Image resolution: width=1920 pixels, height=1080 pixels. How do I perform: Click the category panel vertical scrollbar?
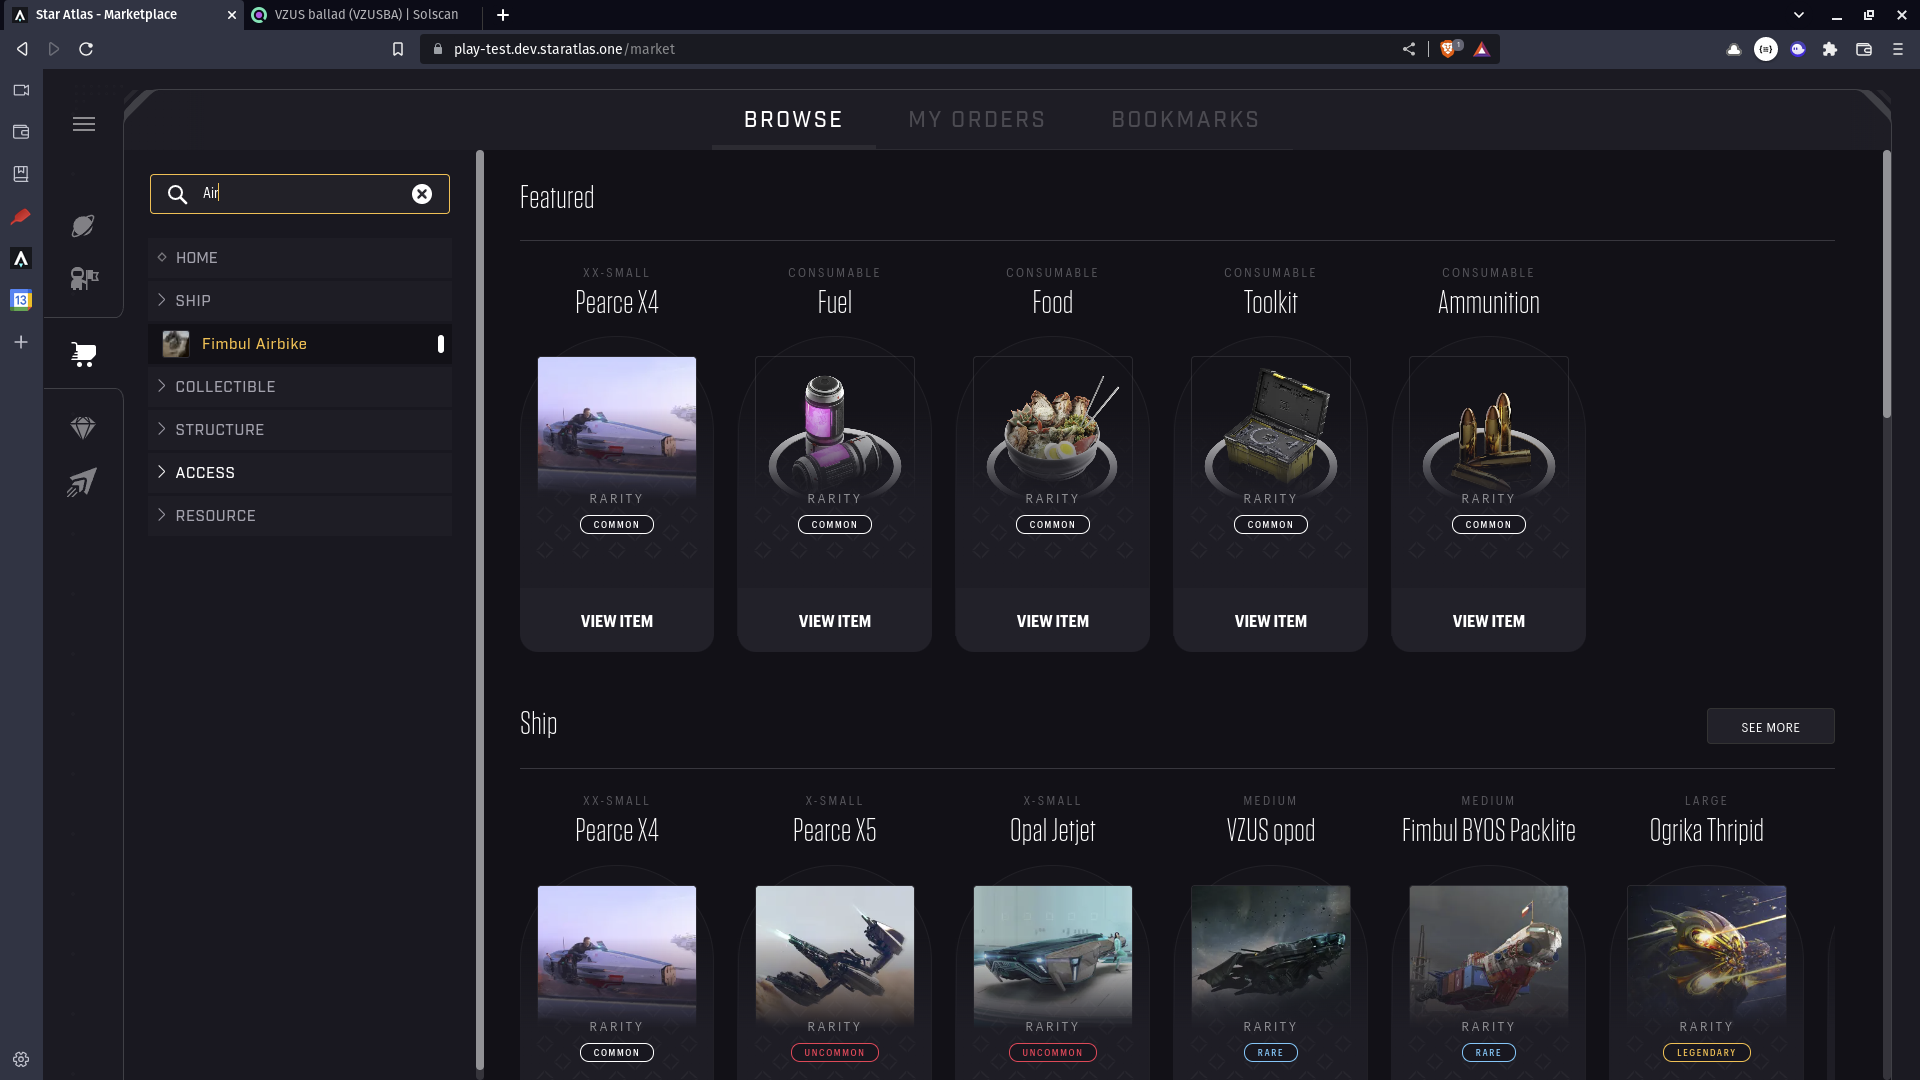click(480, 610)
